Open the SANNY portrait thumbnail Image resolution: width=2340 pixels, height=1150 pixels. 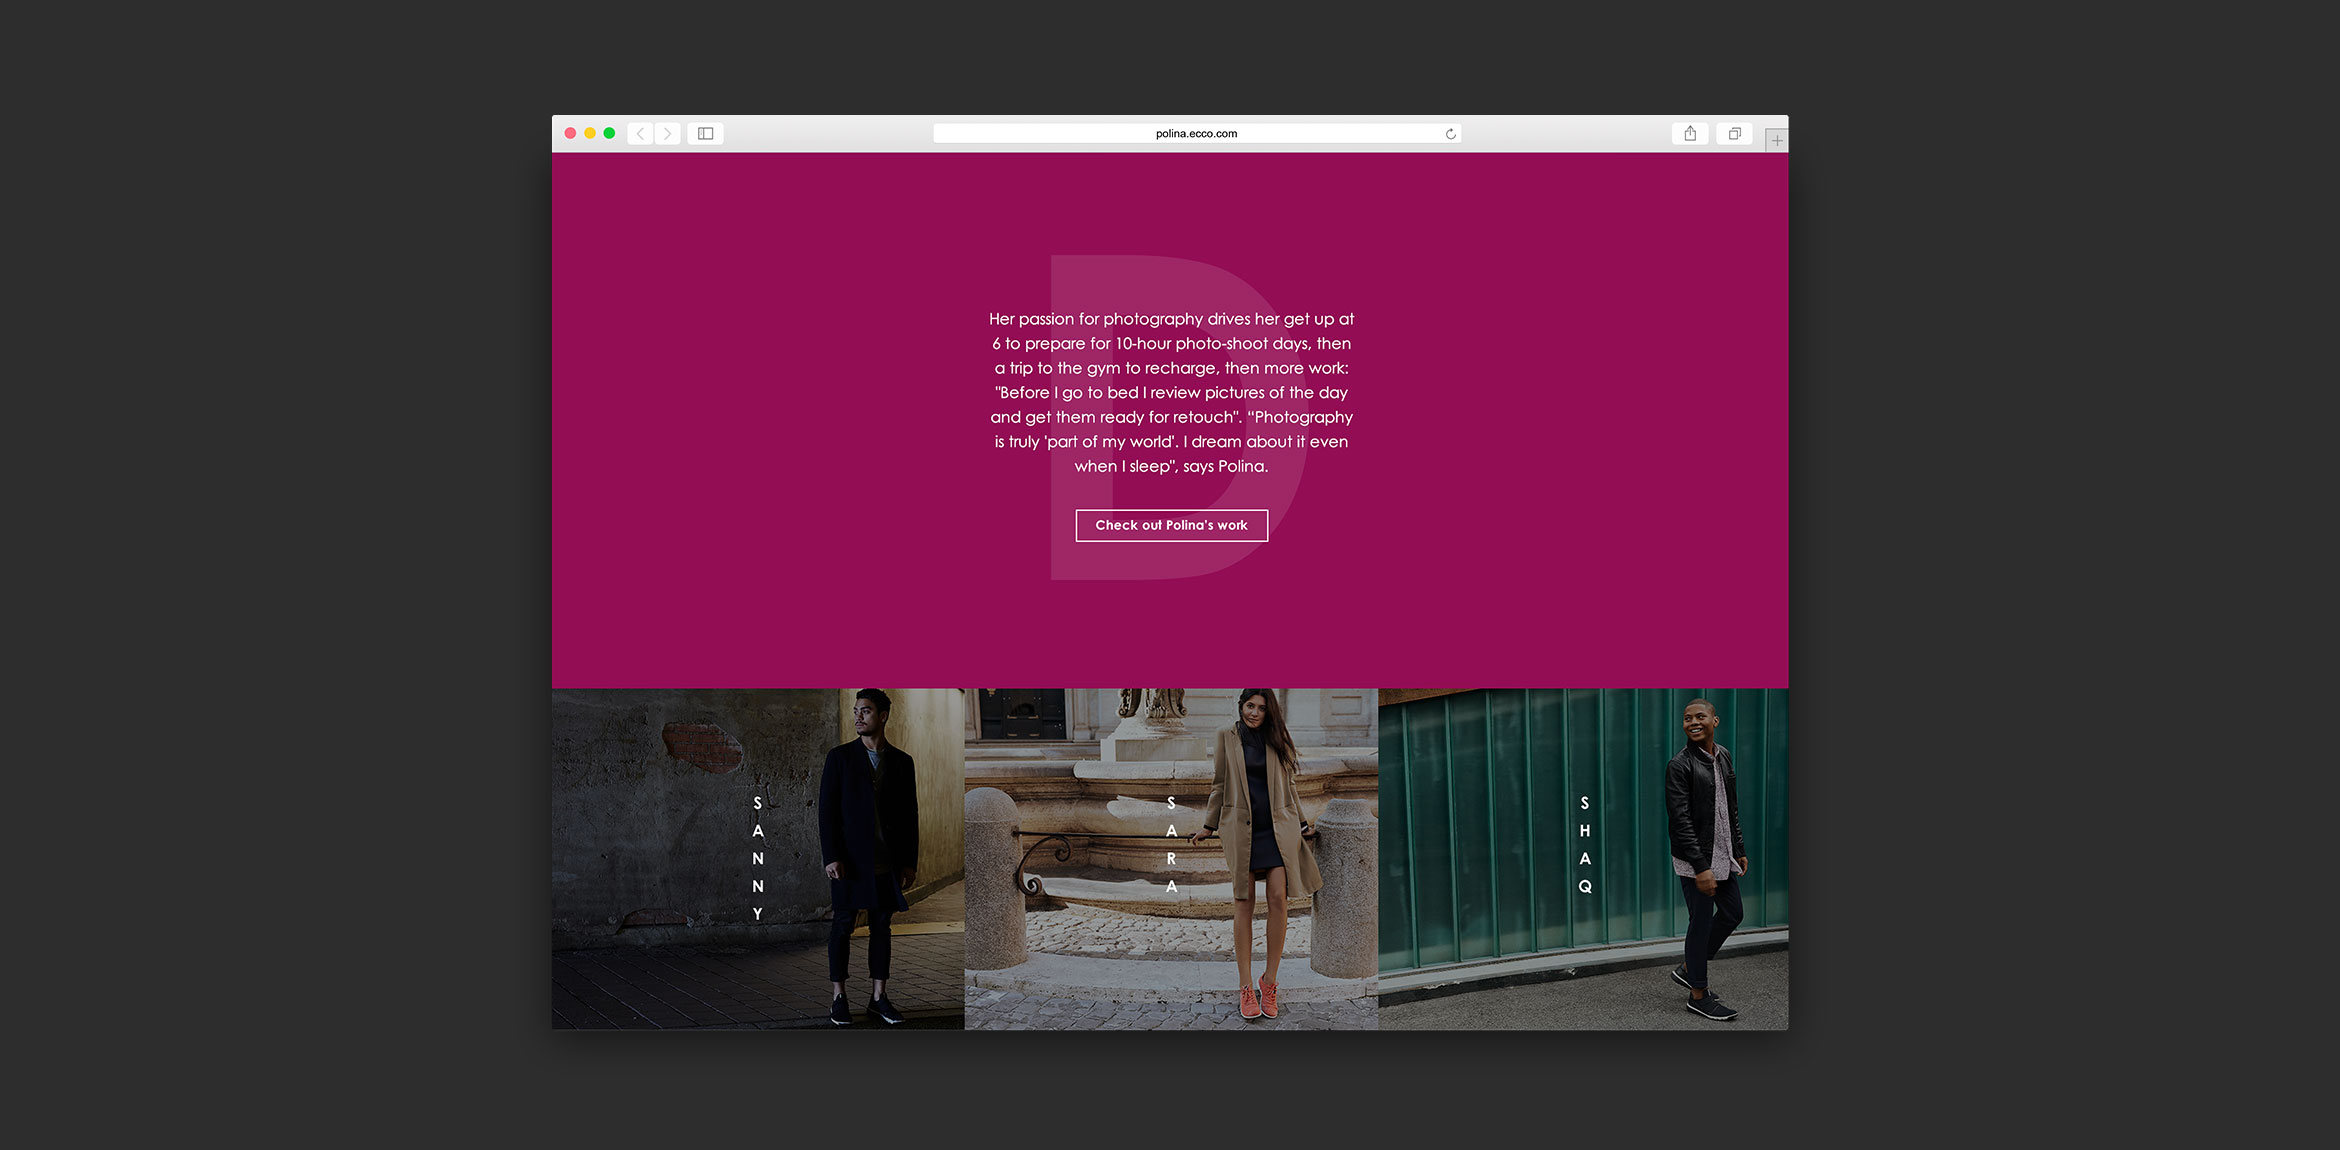[x=758, y=859]
